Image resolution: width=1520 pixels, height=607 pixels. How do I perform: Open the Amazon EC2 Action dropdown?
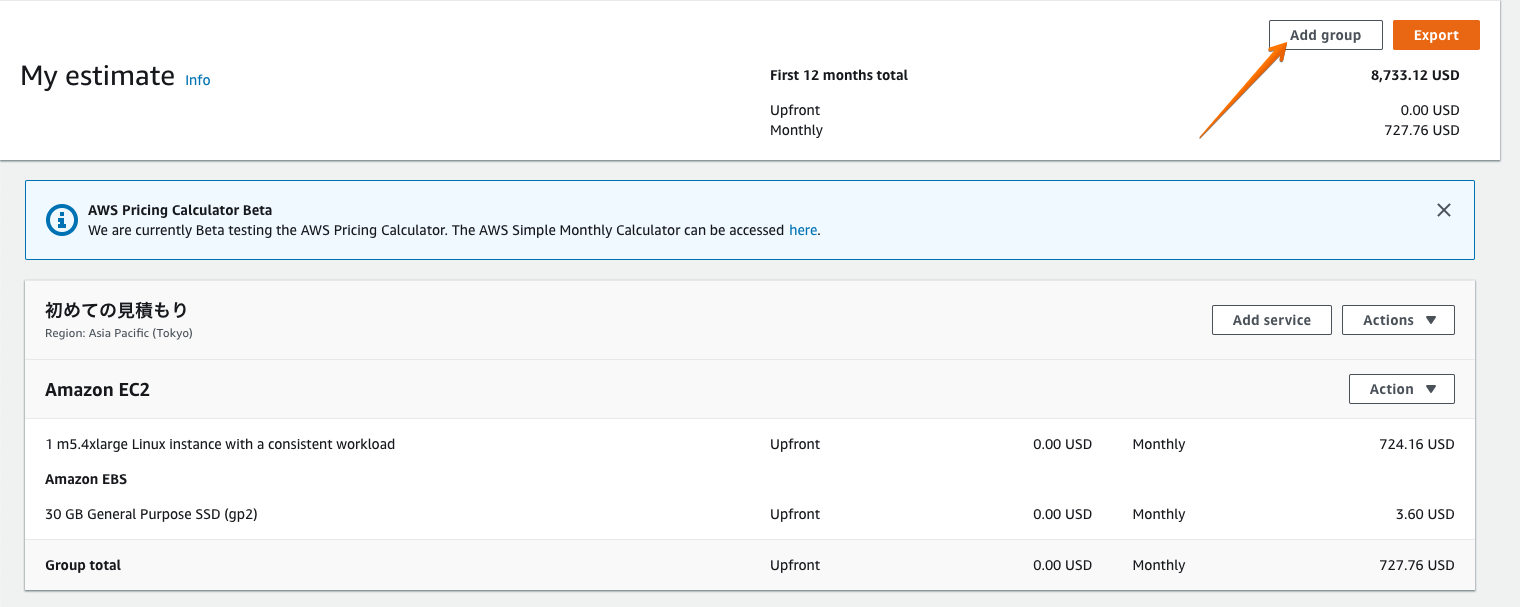[1402, 389]
